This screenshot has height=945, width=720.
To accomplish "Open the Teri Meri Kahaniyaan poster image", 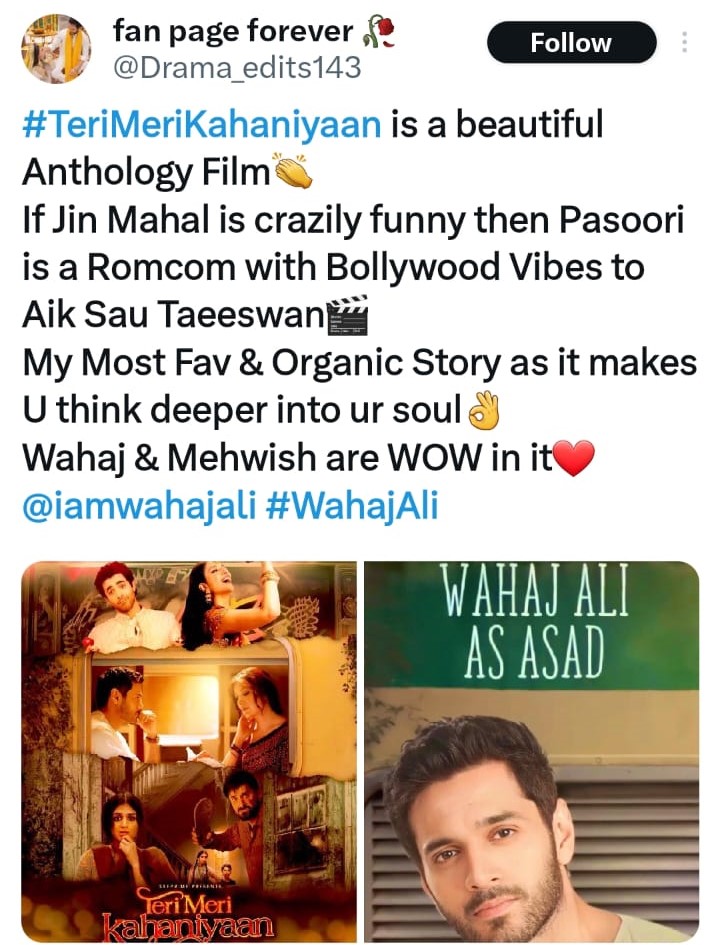I will pyautogui.click(x=189, y=751).
